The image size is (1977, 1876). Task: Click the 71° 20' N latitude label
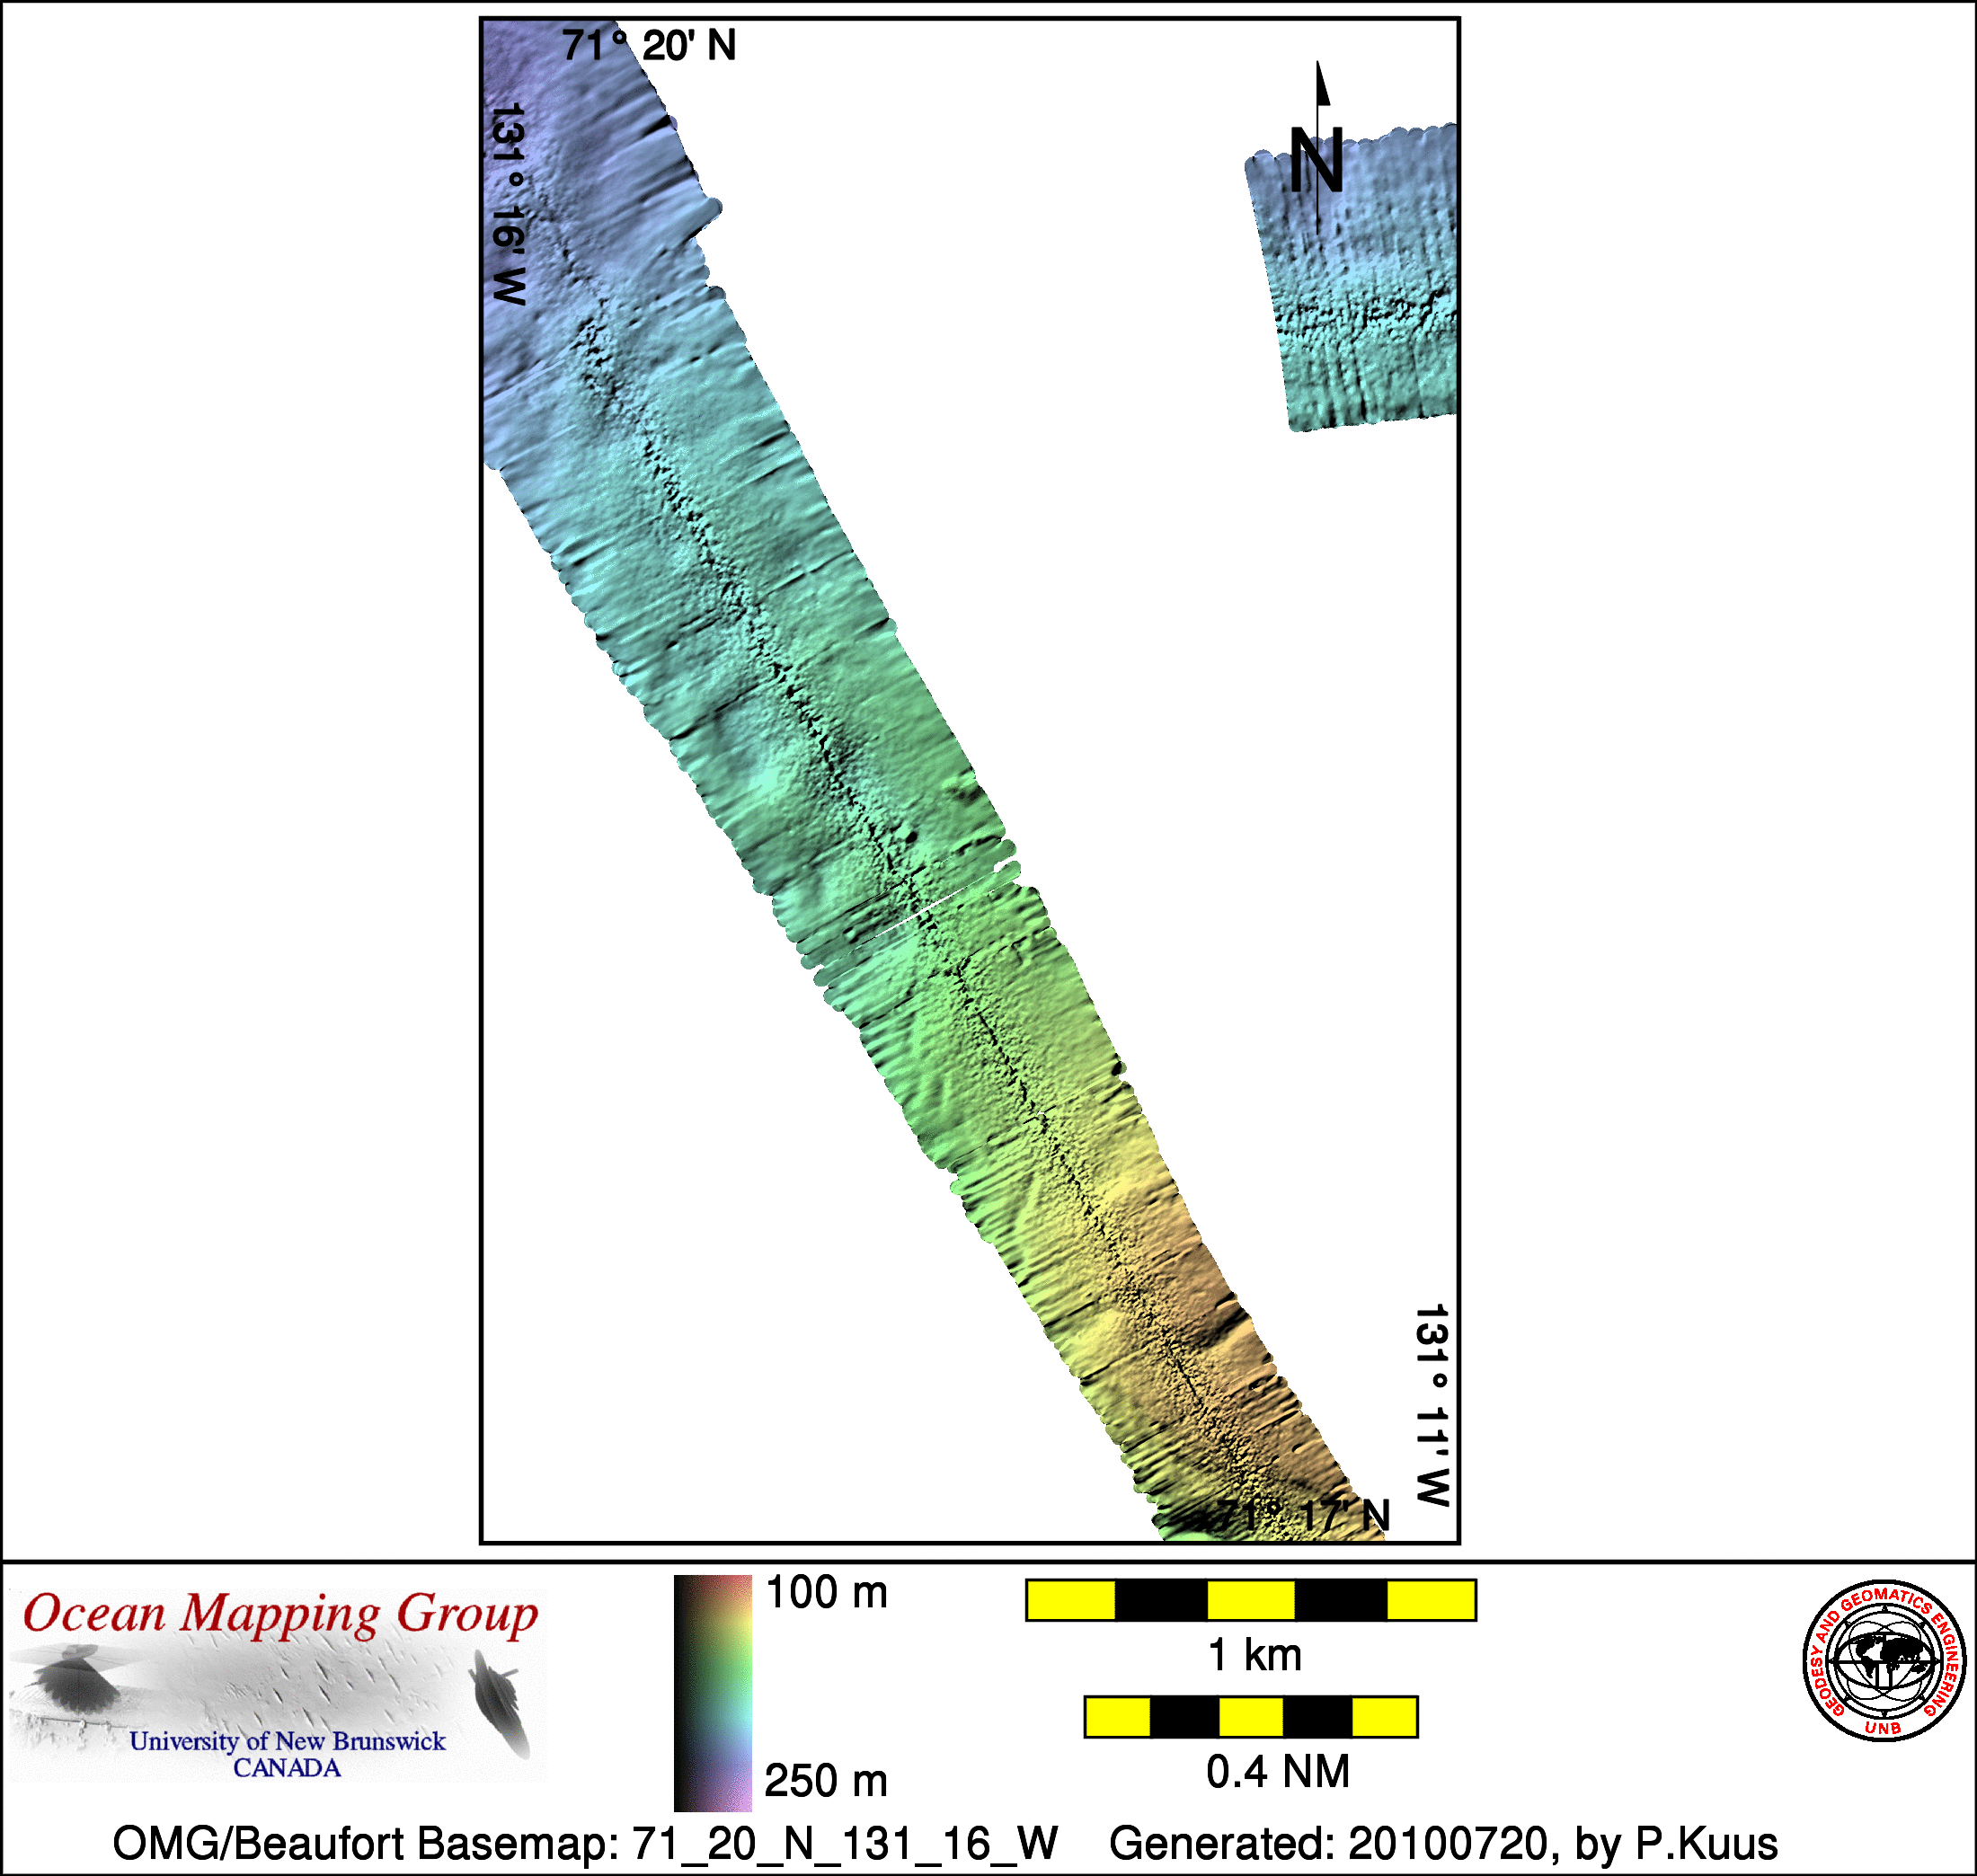pyautogui.click(x=648, y=46)
